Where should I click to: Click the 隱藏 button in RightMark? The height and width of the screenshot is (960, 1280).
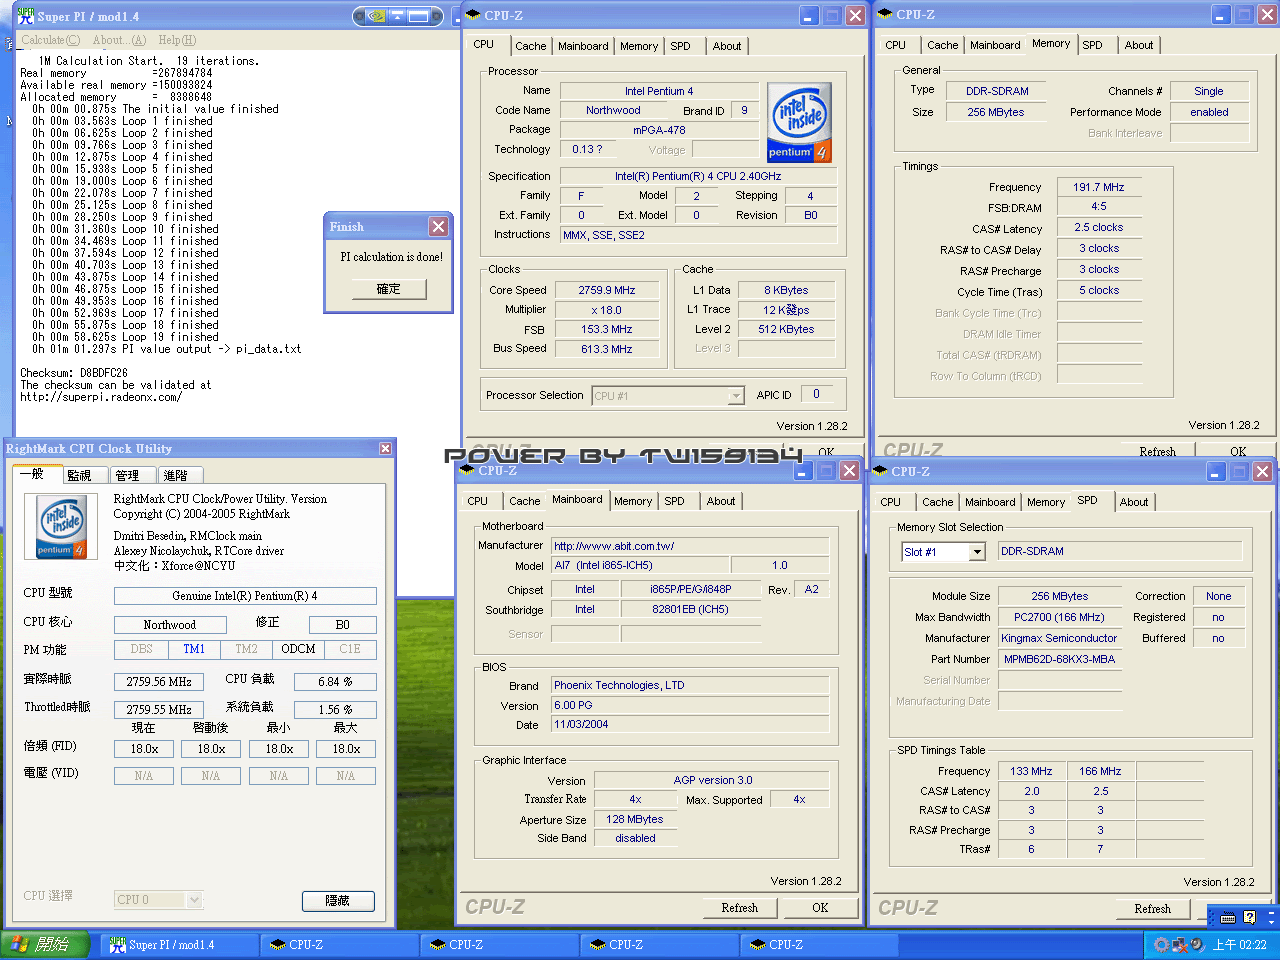pos(338,901)
